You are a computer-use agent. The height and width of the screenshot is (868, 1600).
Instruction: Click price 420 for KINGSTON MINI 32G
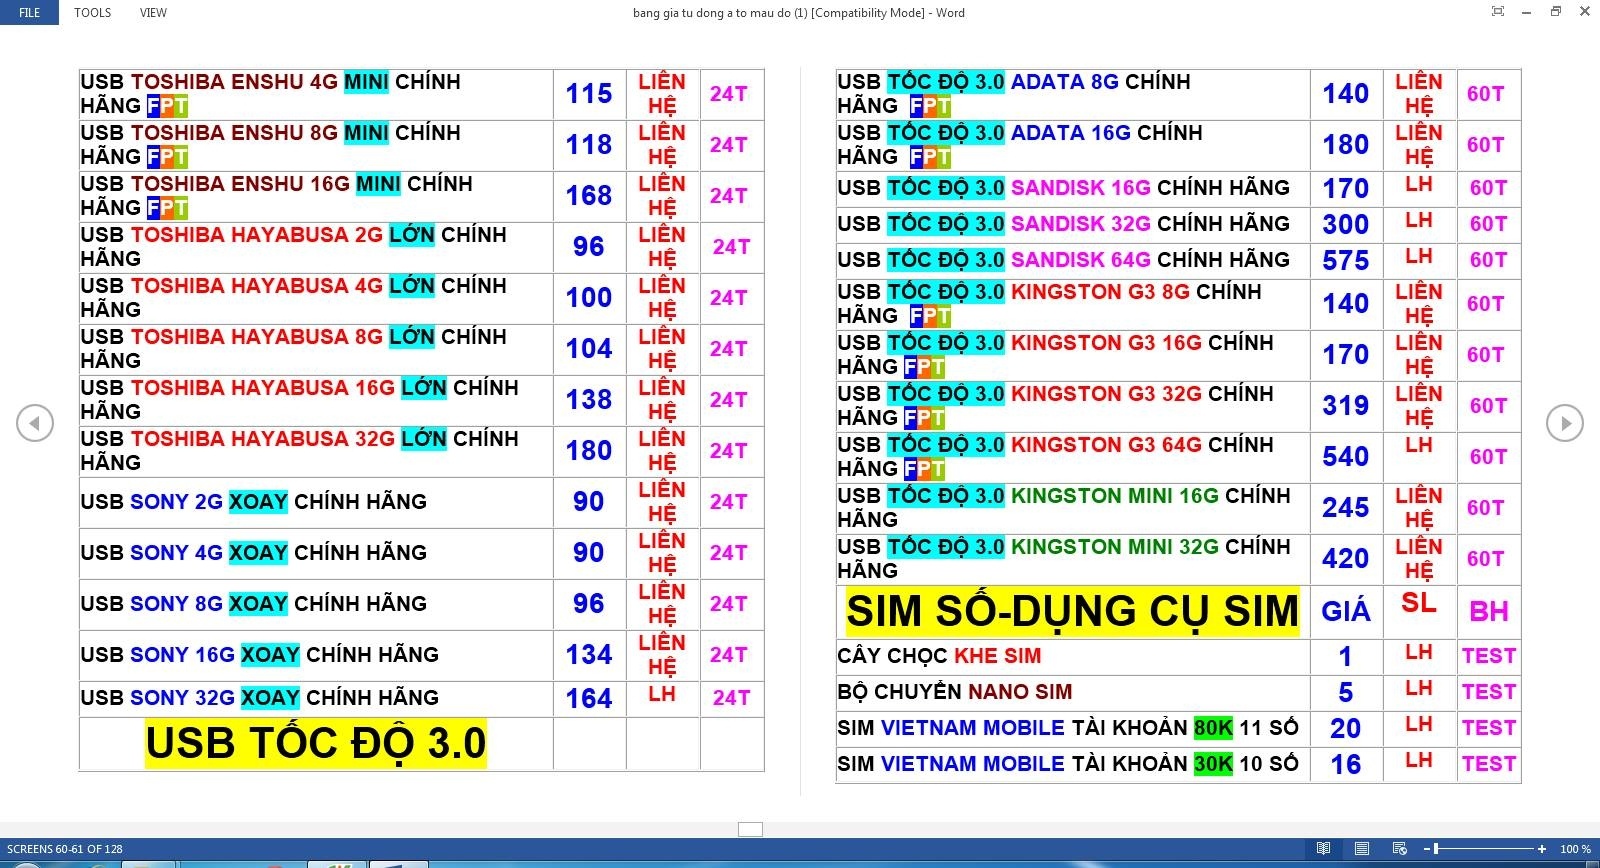tap(1346, 559)
